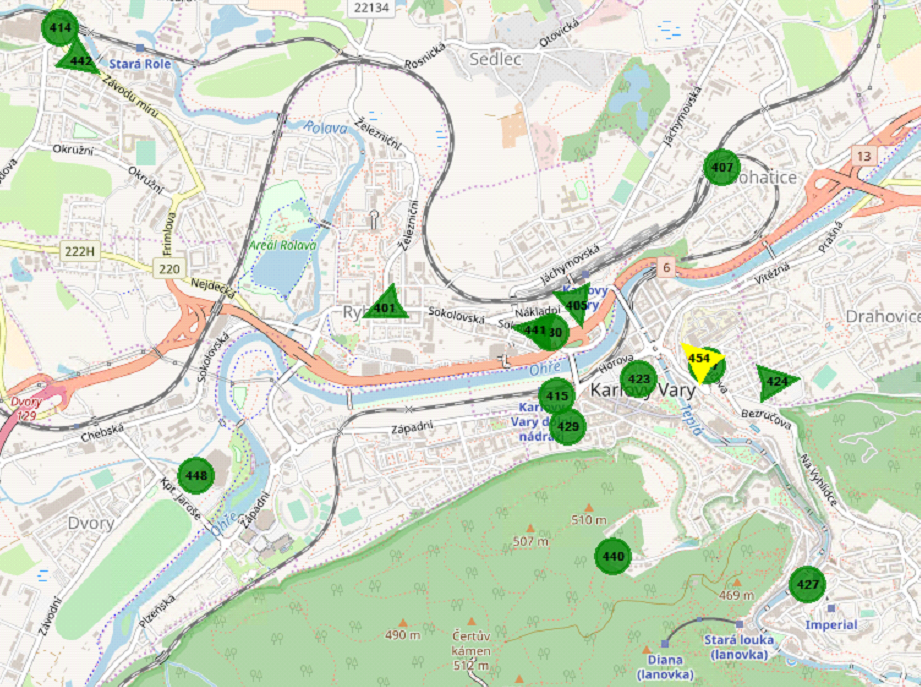Image resolution: width=921 pixels, height=687 pixels.
Task: Select marker 448 near Dvory
Action: (195, 475)
